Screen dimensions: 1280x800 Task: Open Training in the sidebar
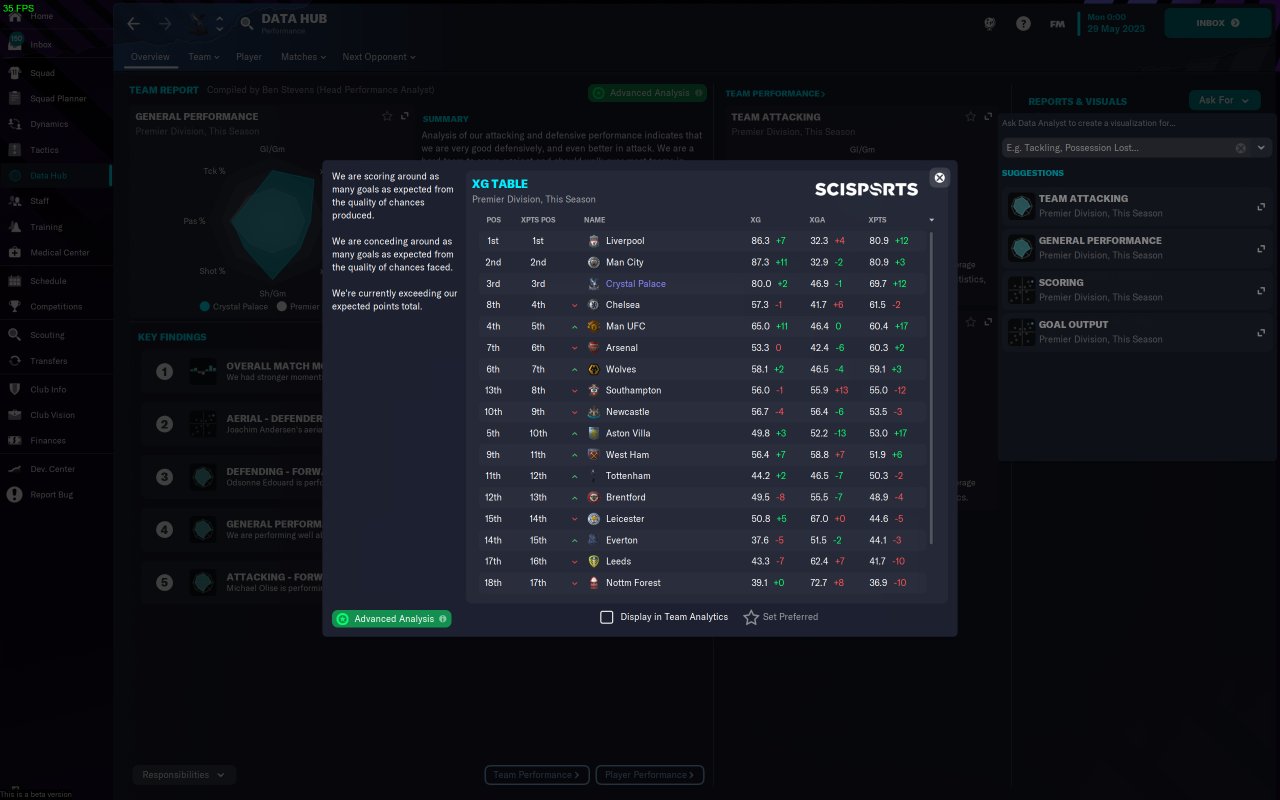coord(46,227)
